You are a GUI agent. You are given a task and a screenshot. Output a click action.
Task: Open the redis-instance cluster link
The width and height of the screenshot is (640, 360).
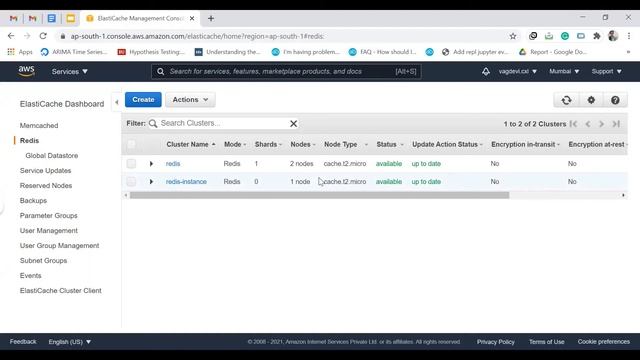point(186,182)
